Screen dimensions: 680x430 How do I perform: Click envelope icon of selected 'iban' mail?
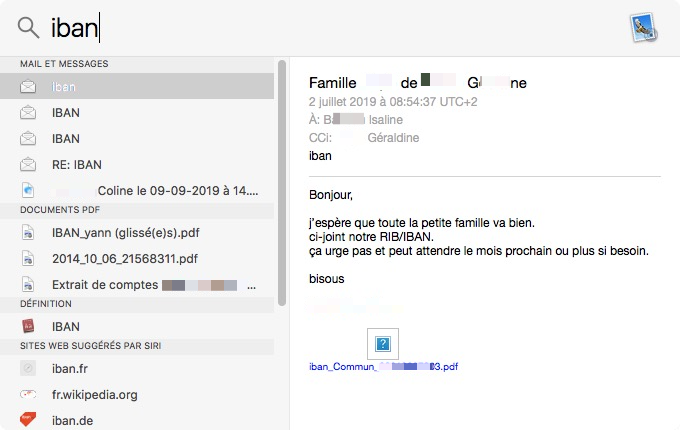click(x=28, y=87)
